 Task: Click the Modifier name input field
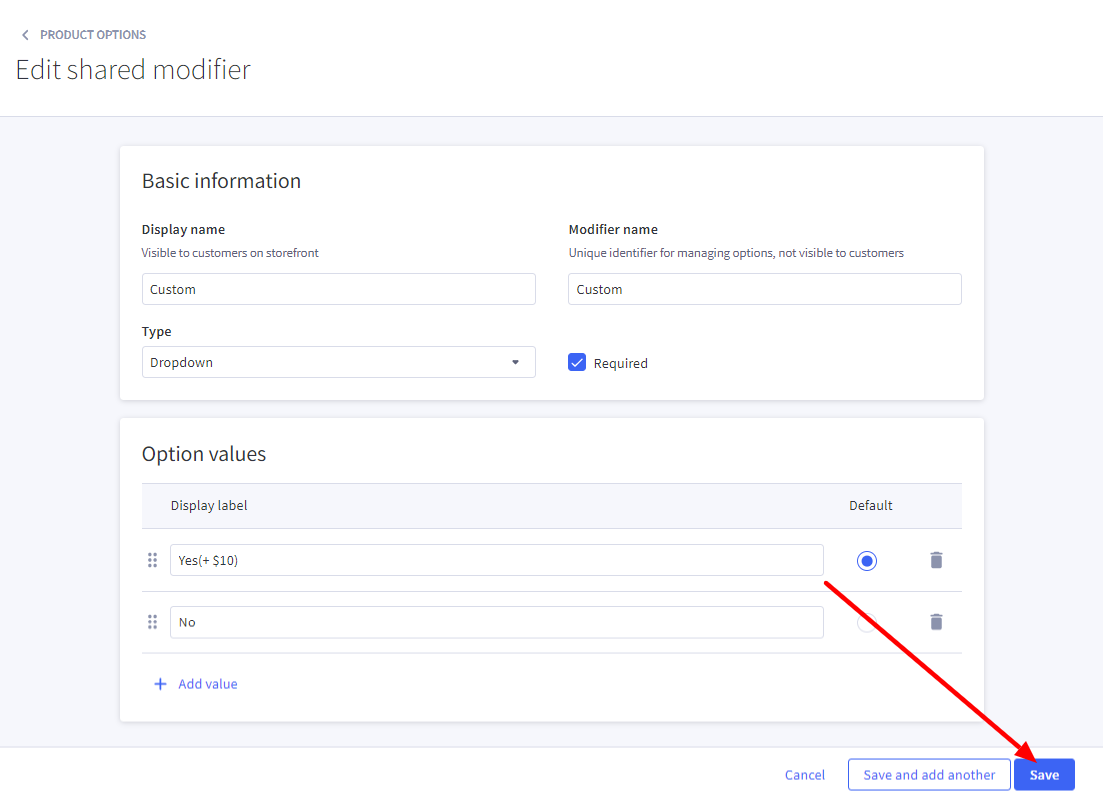coord(764,288)
